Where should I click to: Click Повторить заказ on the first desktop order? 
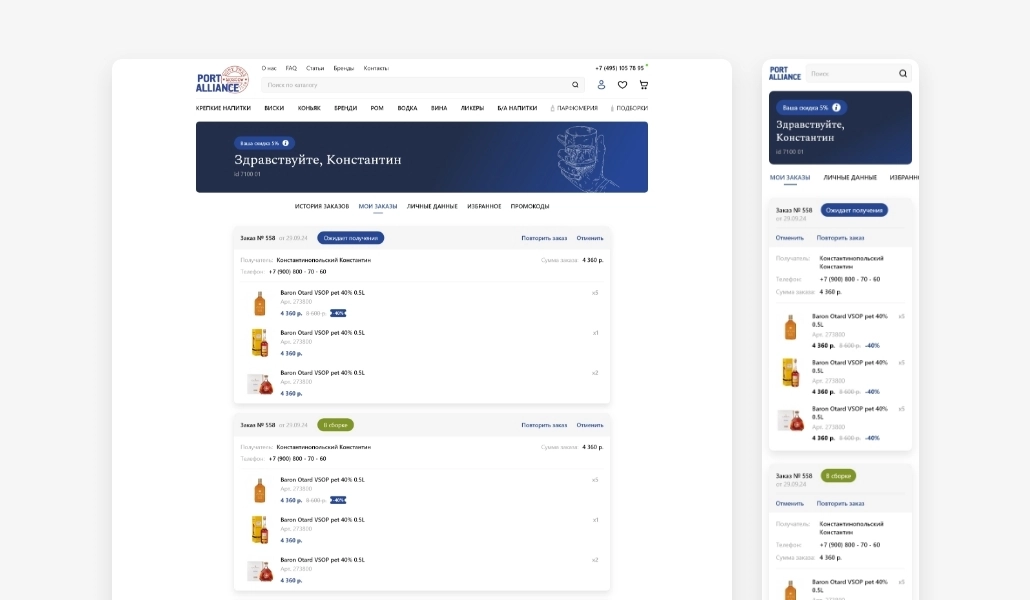(544, 238)
